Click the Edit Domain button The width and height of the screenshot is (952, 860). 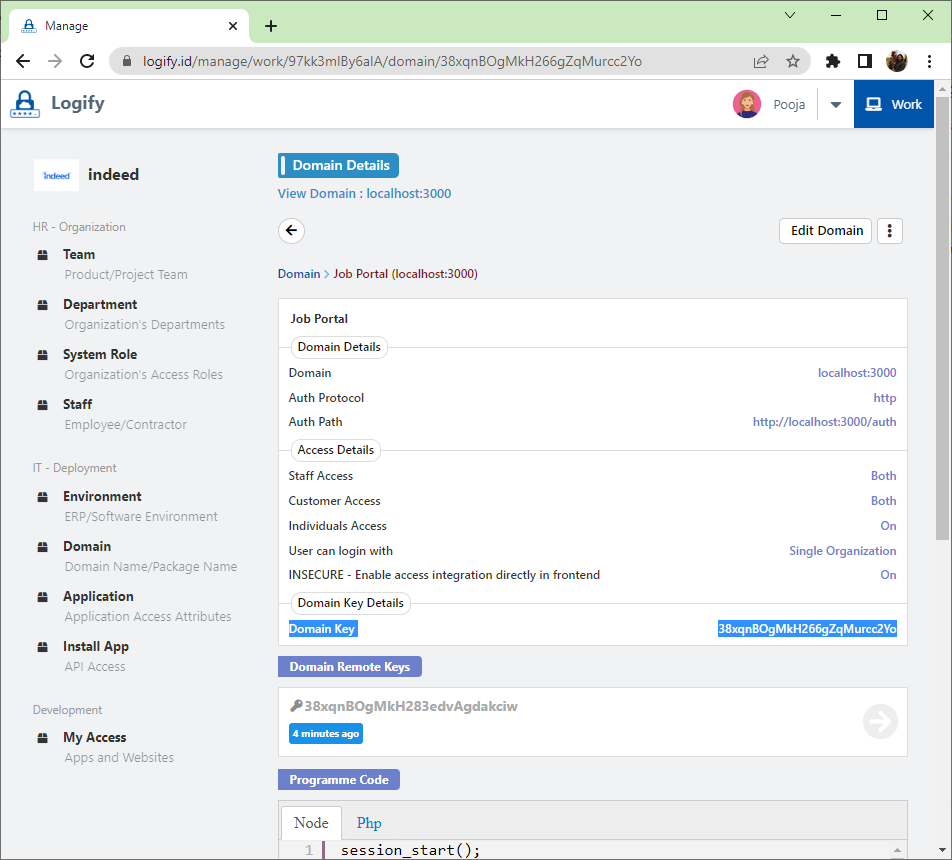(x=826, y=231)
